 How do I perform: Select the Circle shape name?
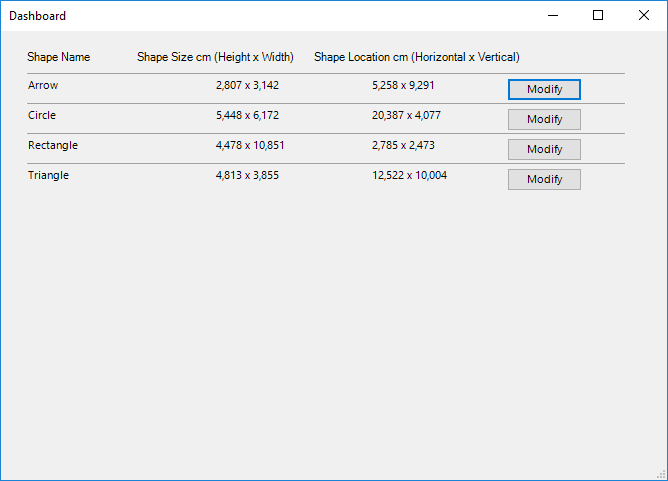tap(42, 115)
